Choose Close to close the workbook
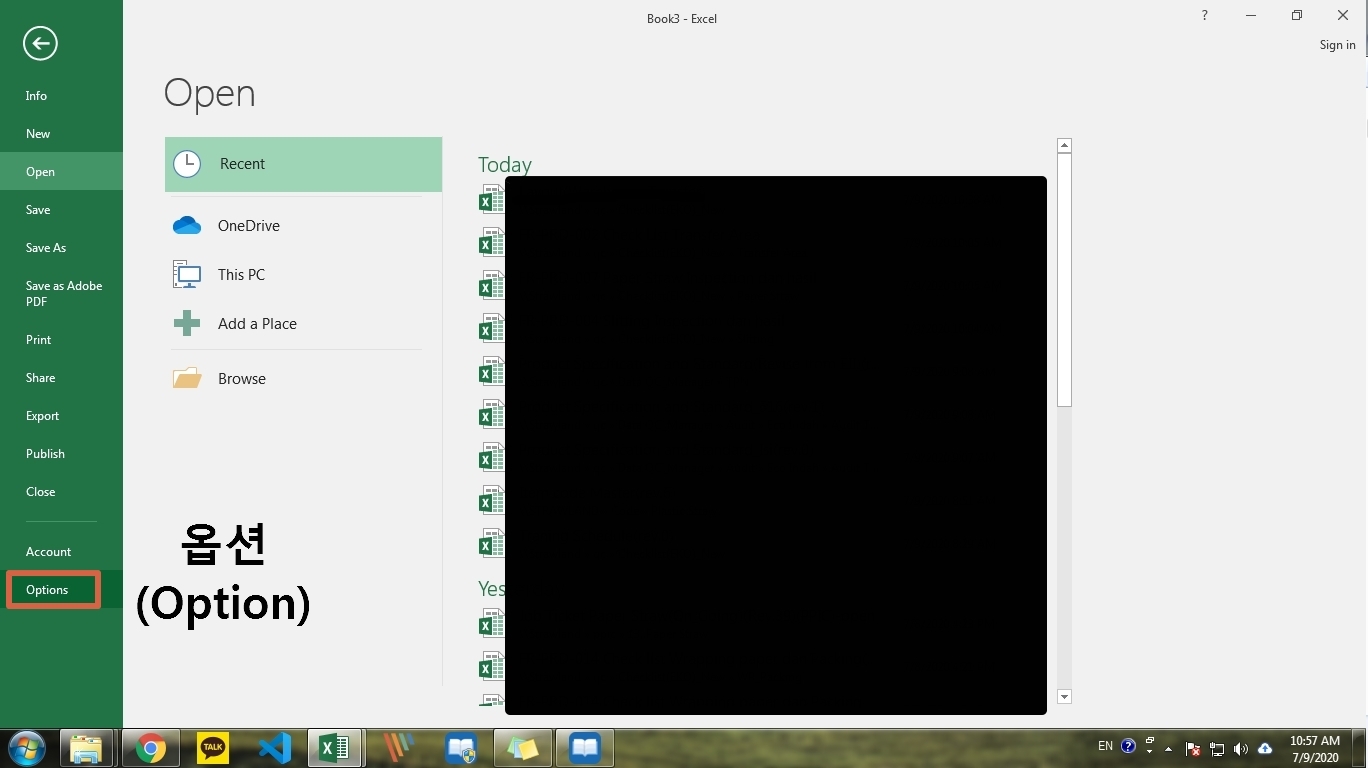This screenshot has width=1368, height=768. [61, 492]
